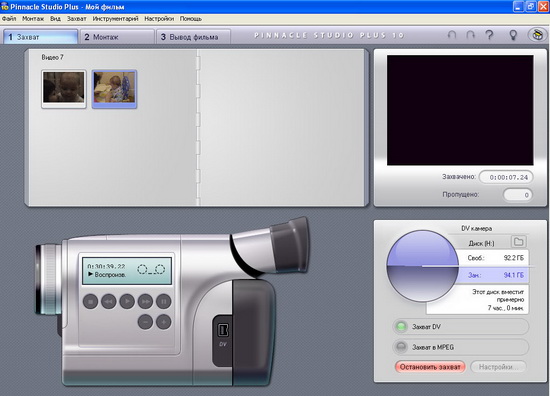Select Захват в MPEG capture option
This screenshot has width=550, height=396.
(460, 347)
